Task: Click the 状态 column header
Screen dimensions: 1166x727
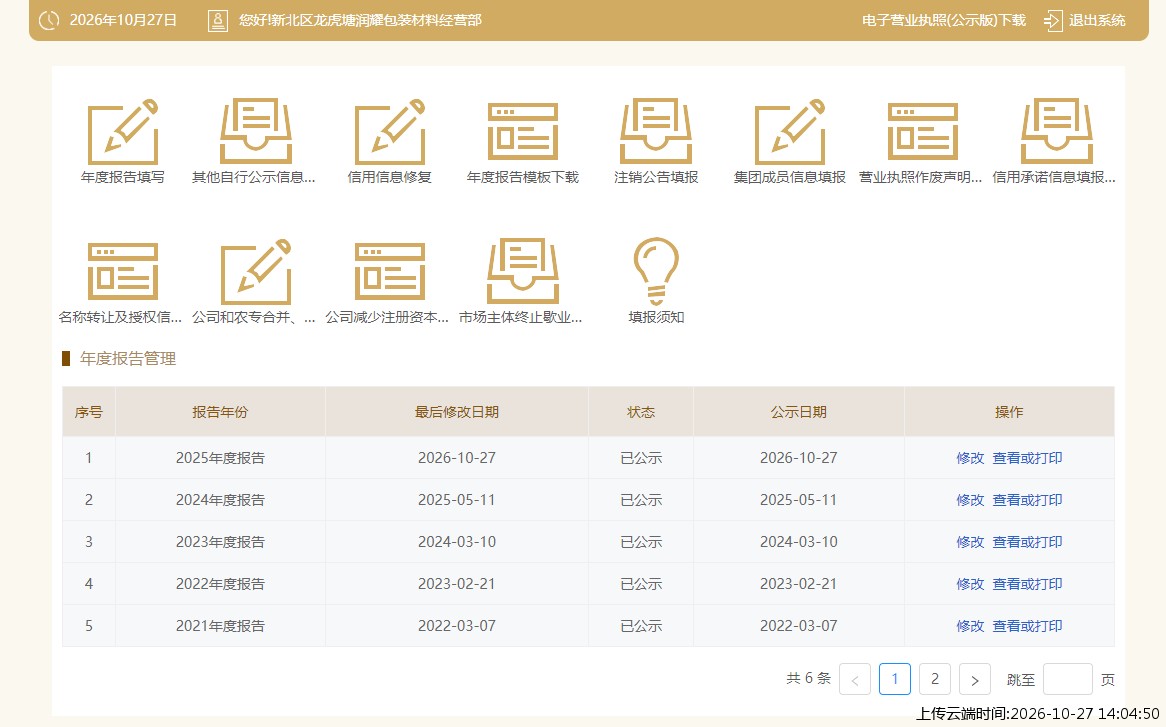Action: click(641, 412)
